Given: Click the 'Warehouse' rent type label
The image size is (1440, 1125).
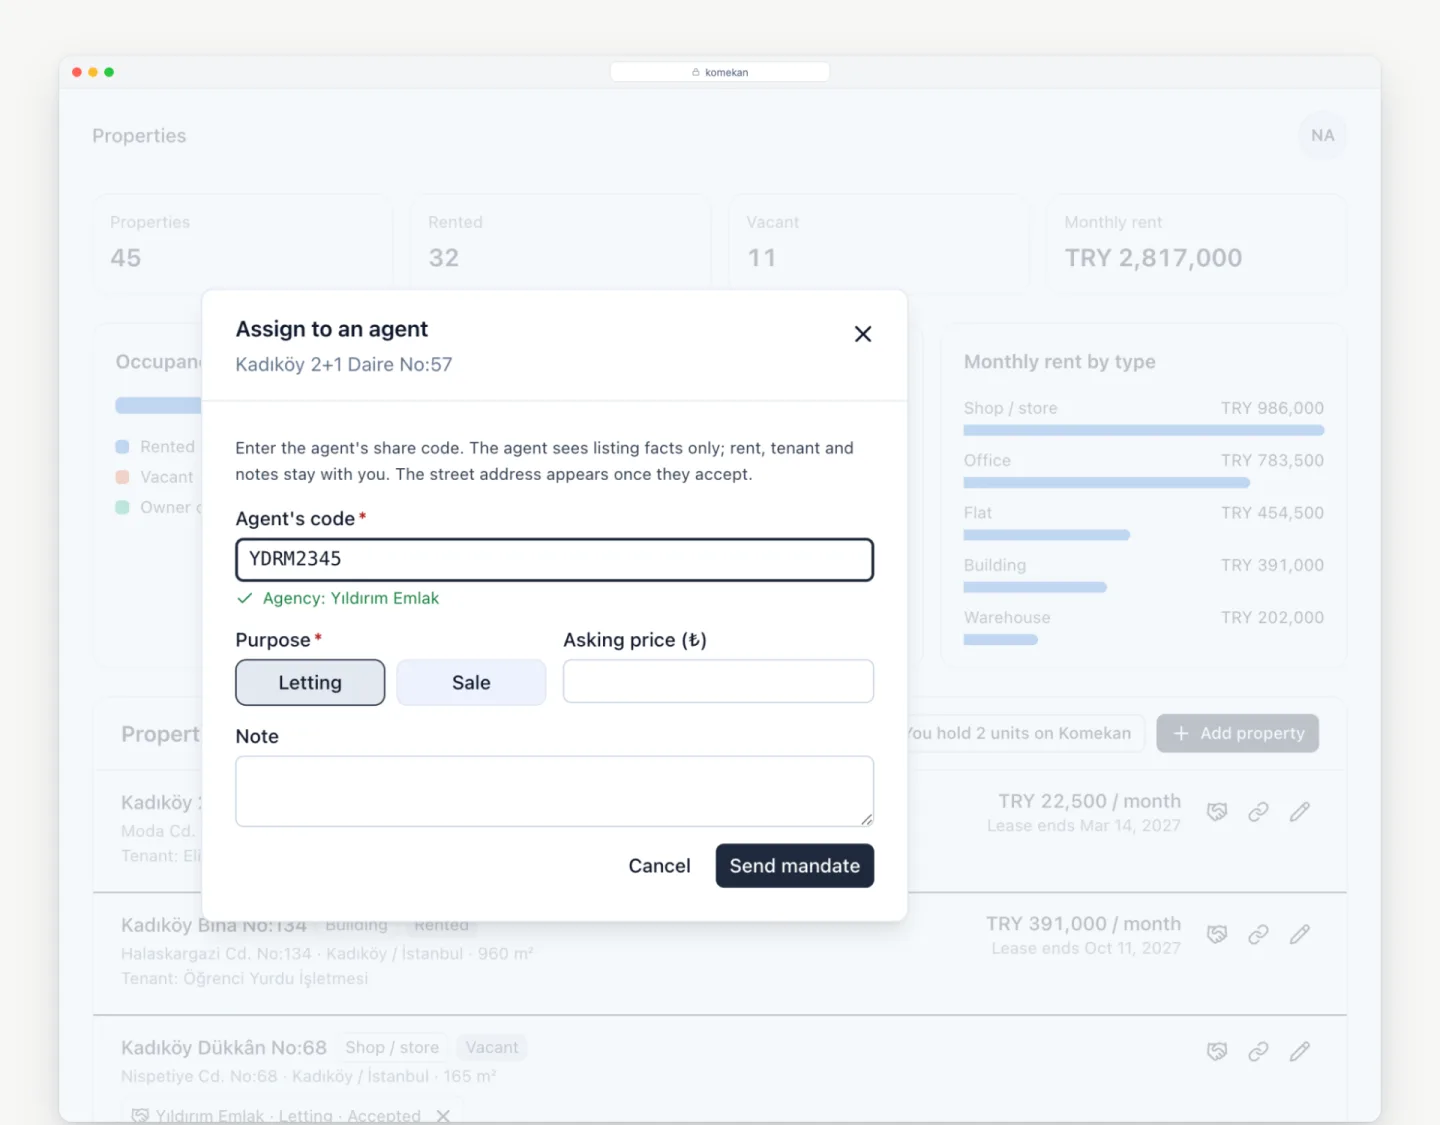Looking at the screenshot, I should [x=1007, y=618].
